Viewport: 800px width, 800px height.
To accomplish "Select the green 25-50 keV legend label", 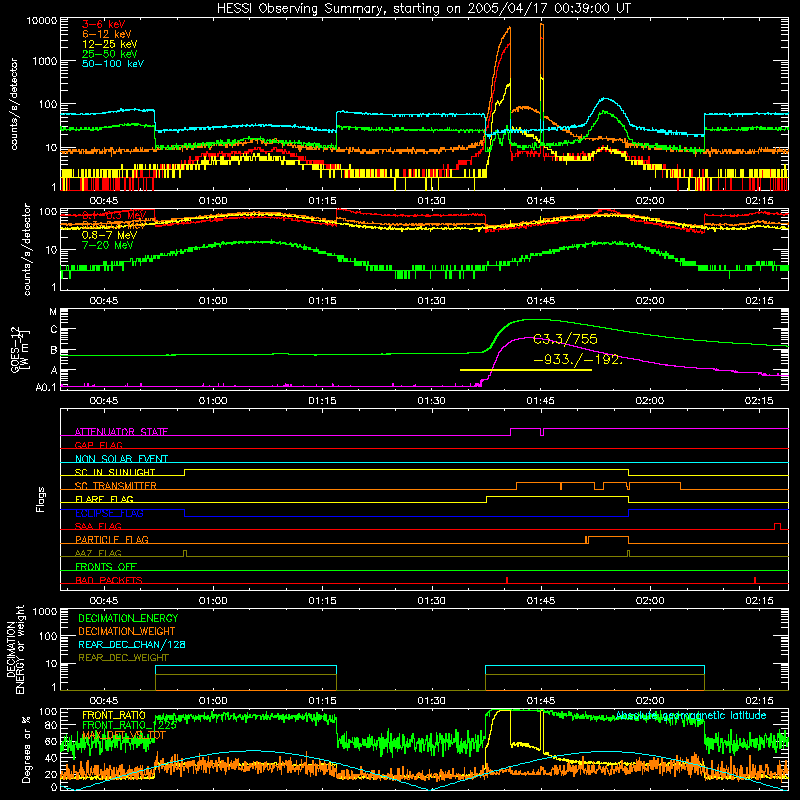I will (110, 54).
